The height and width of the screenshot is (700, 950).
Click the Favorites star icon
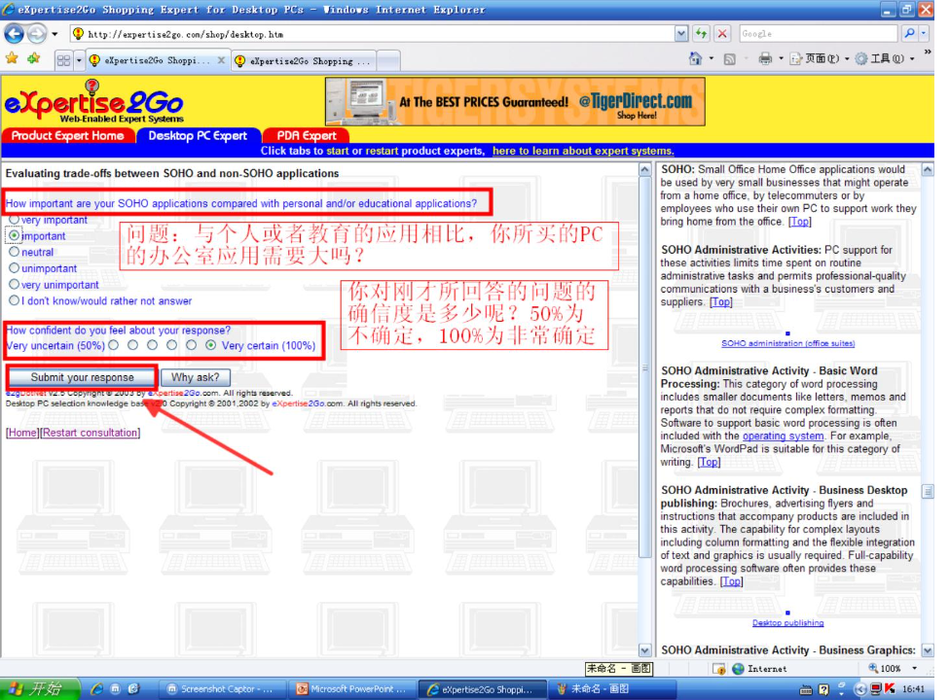click(x=12, y=59)
